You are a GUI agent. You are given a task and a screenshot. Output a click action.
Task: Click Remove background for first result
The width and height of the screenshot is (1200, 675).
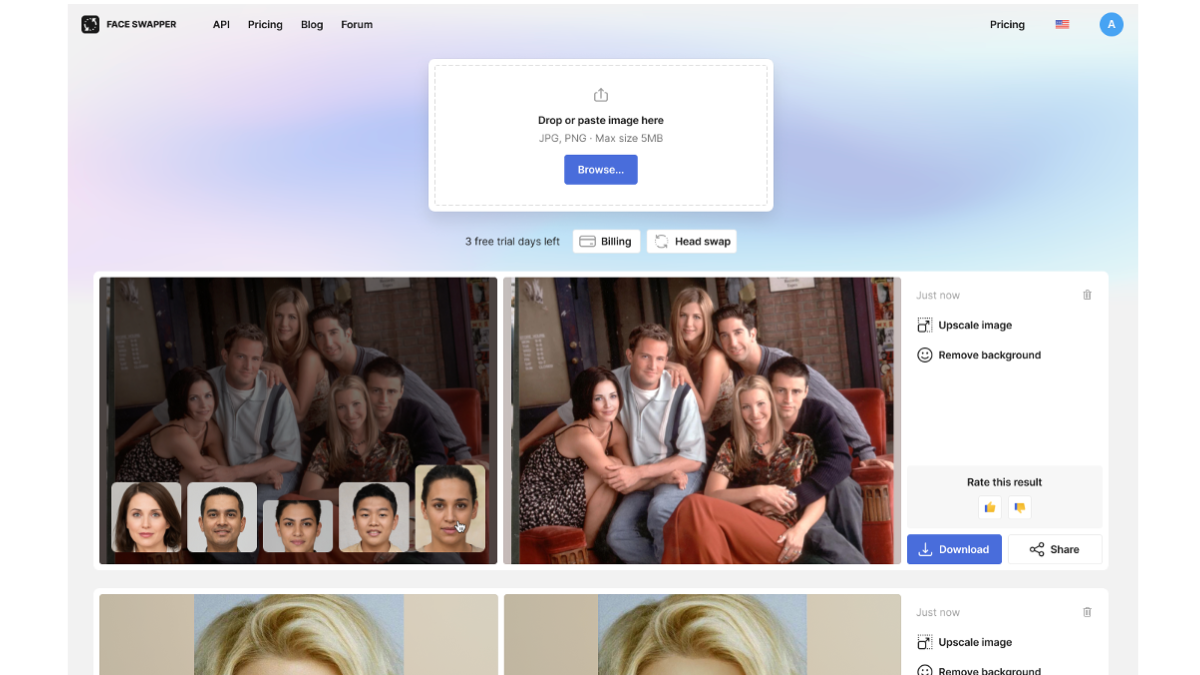point(979,355)
